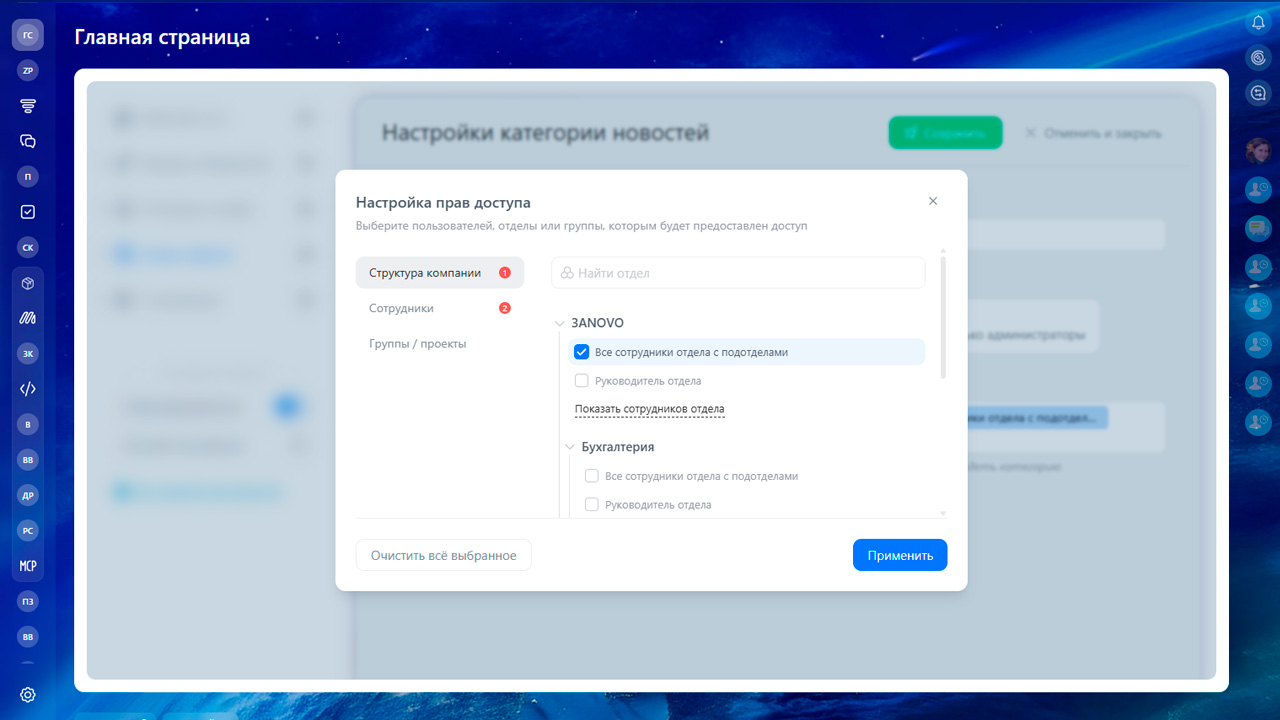Open the tasks checkmark icon in the sidebar
Image resolution: width=1280 pixels, height=720 pixels.
point(28,212)
